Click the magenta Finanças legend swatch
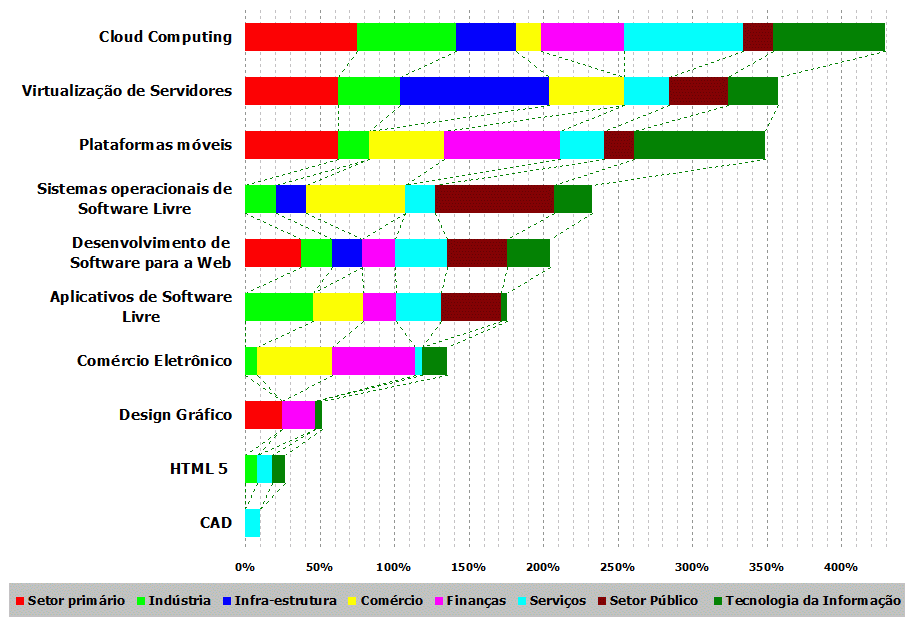The width and height of the screenshot is (912, 623). [x=439, y=601]
